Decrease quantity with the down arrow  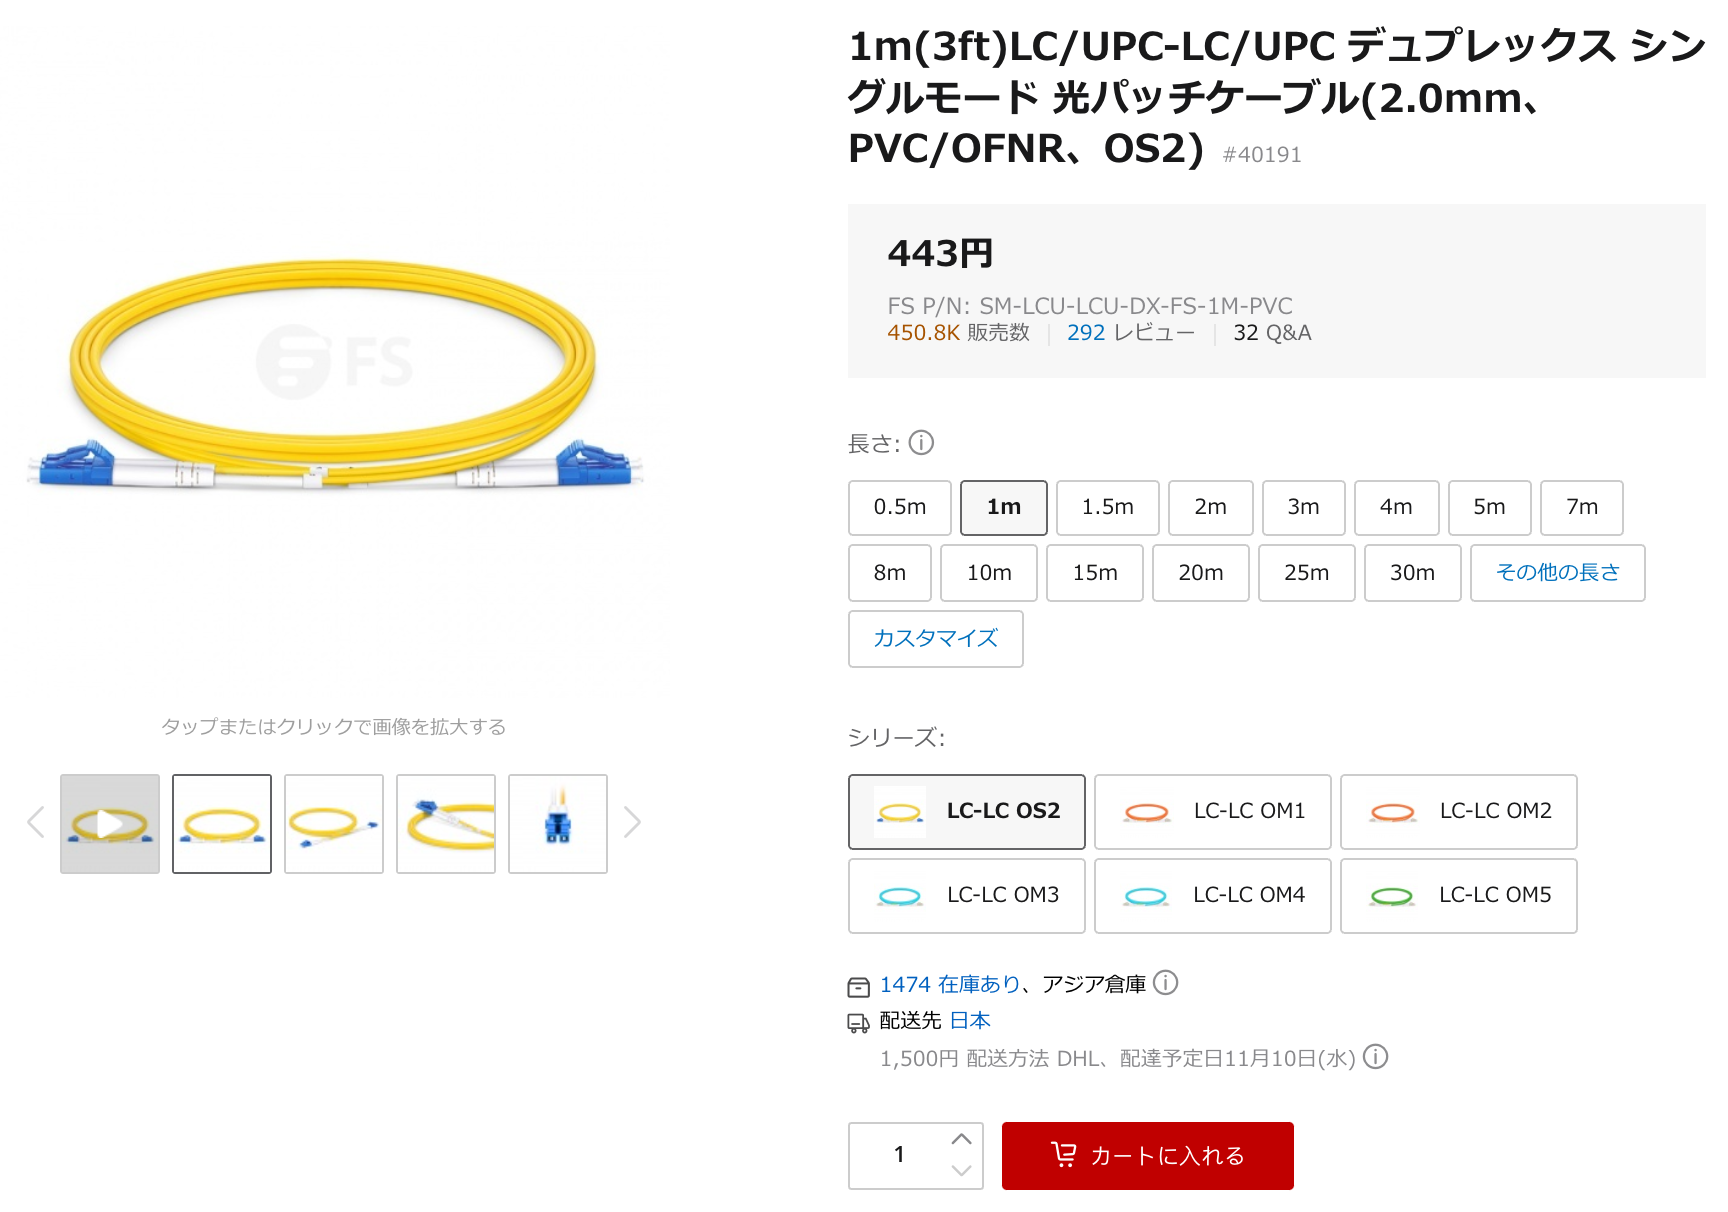tap(962, 1171)
